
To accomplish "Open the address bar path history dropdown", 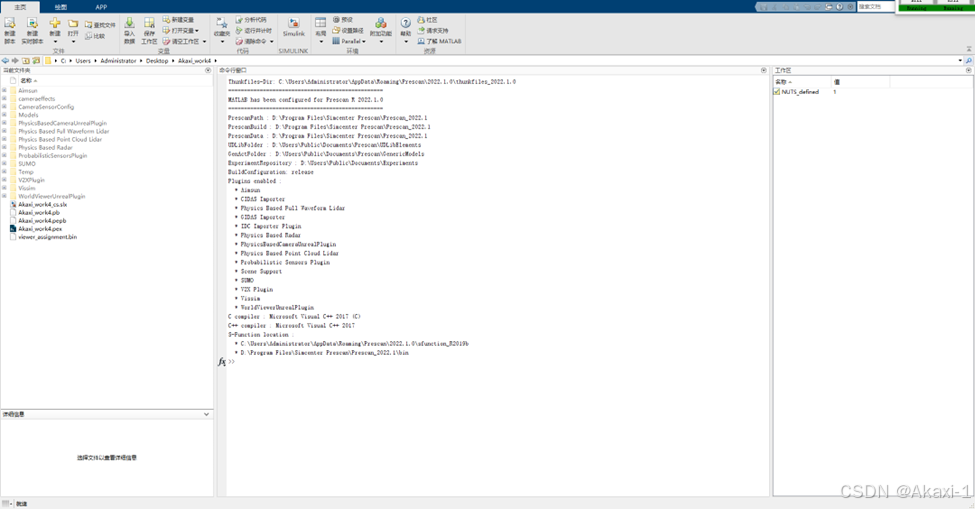I will [960, 61].
